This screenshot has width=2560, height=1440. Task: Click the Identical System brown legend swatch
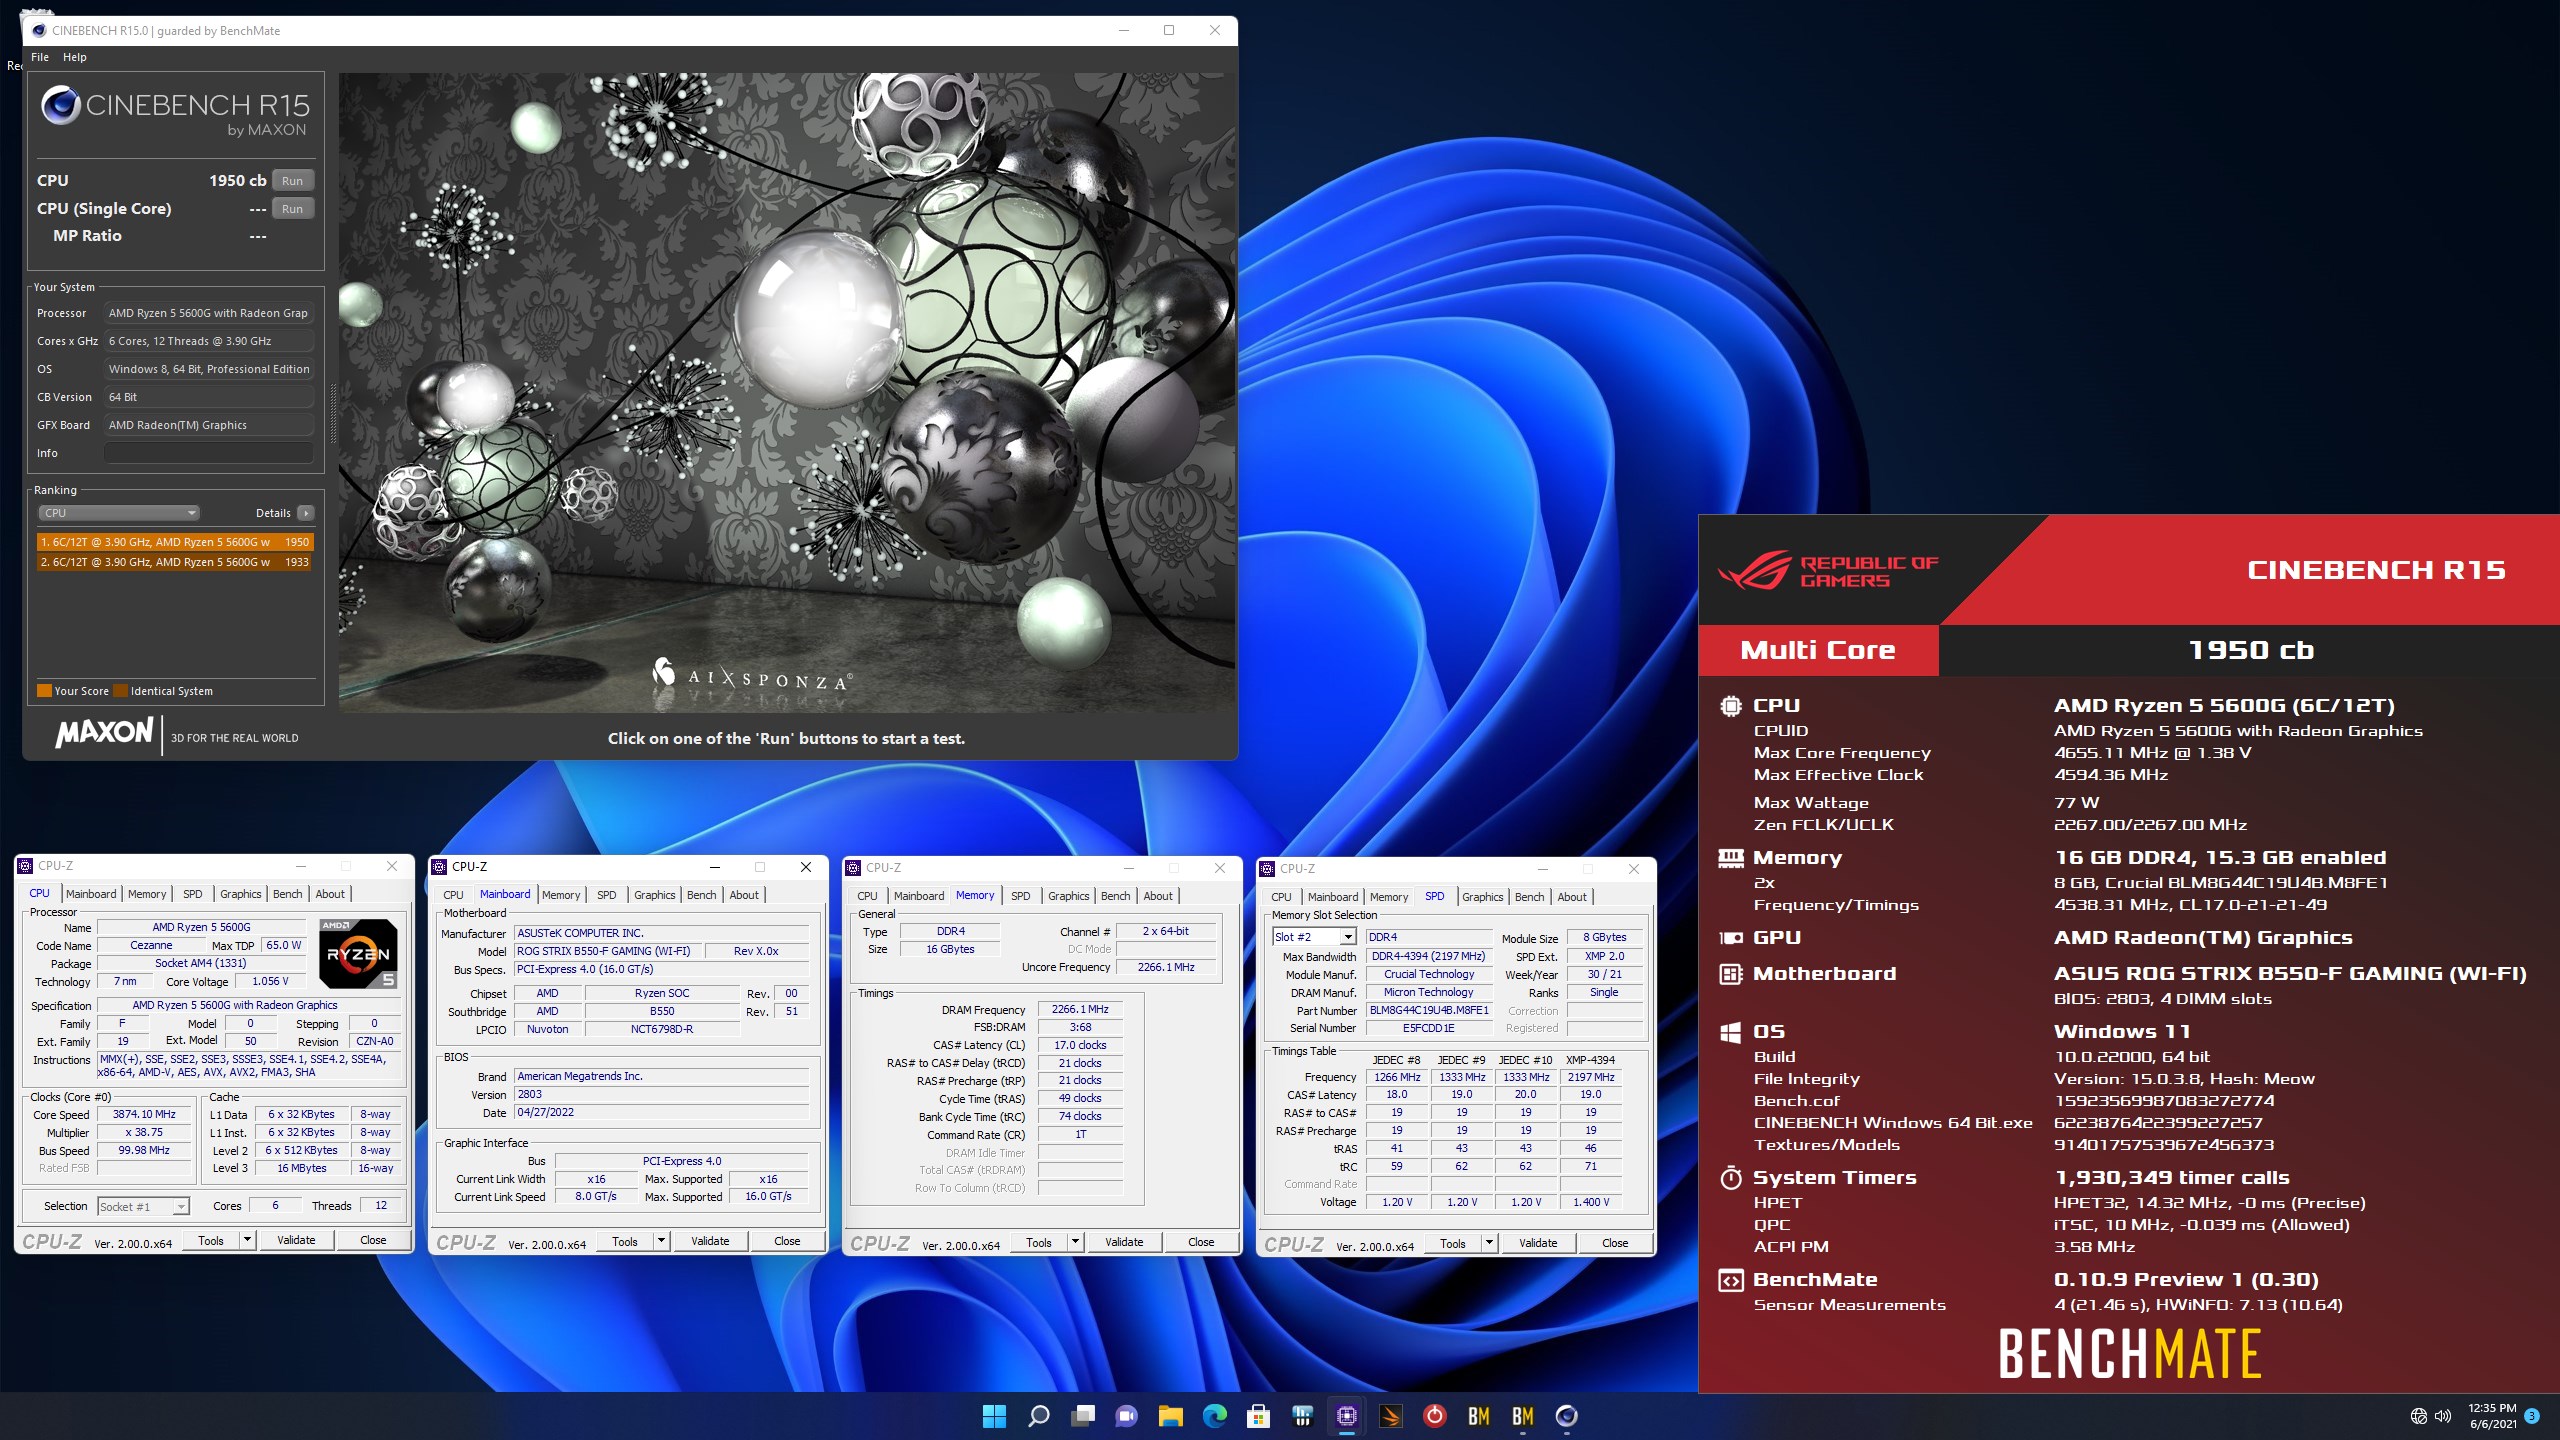click(121, 691)
